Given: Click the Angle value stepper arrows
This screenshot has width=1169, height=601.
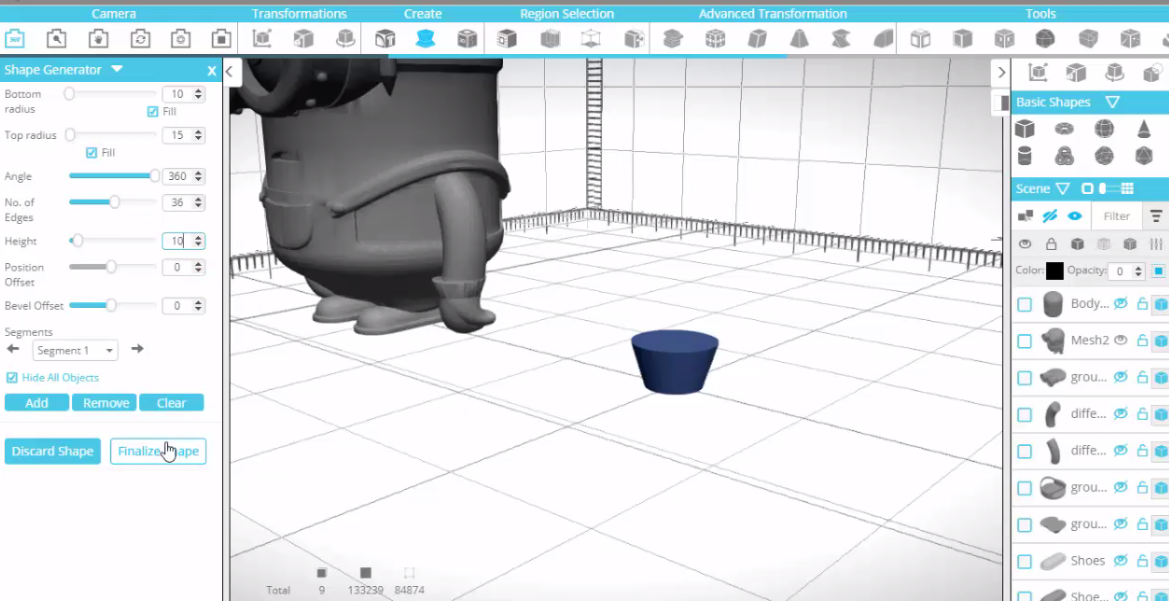Looking at the screenshot, I should coord(198,177).
